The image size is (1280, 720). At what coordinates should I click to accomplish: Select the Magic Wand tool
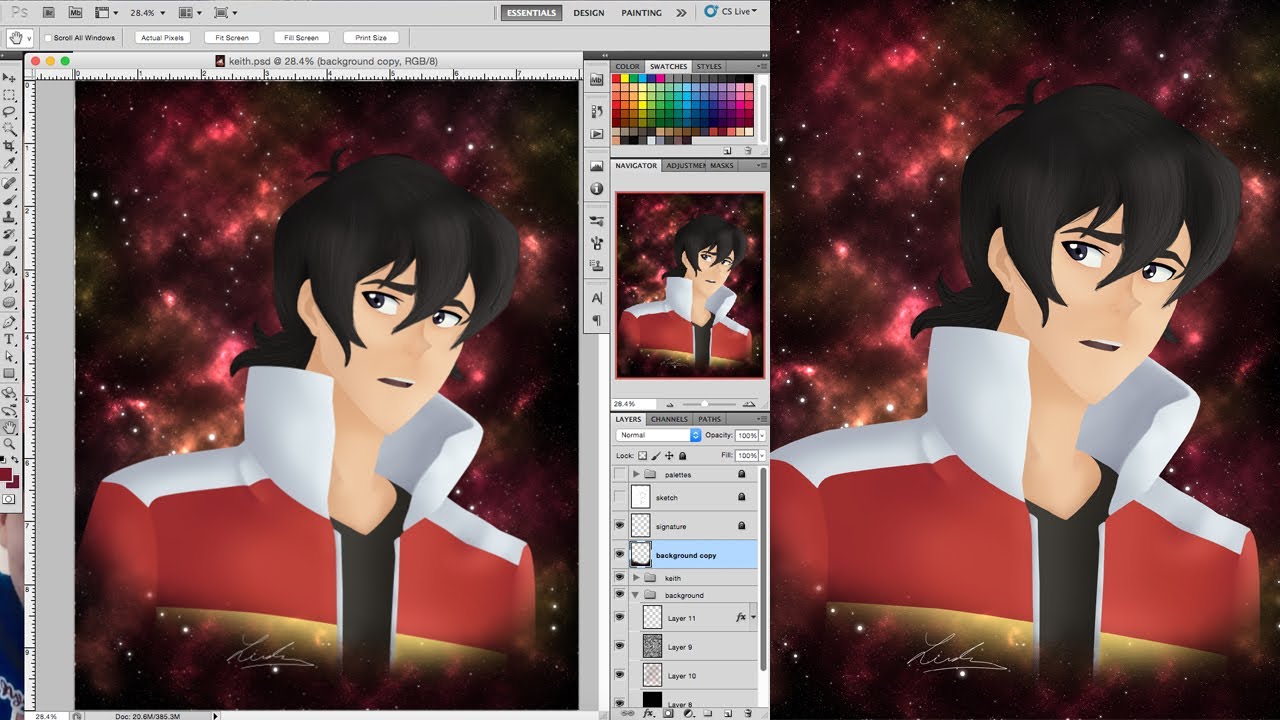pyautogui.click(x=9, y=129)
